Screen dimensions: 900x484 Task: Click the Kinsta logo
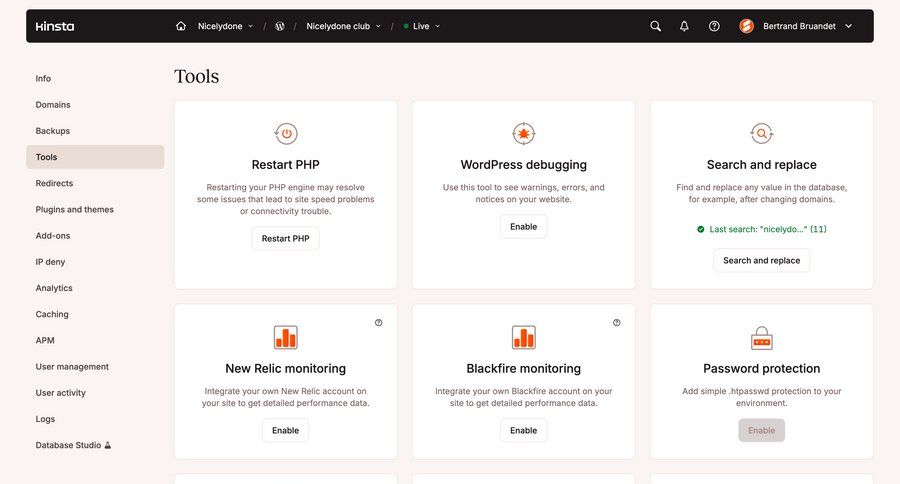click(55, 26)
